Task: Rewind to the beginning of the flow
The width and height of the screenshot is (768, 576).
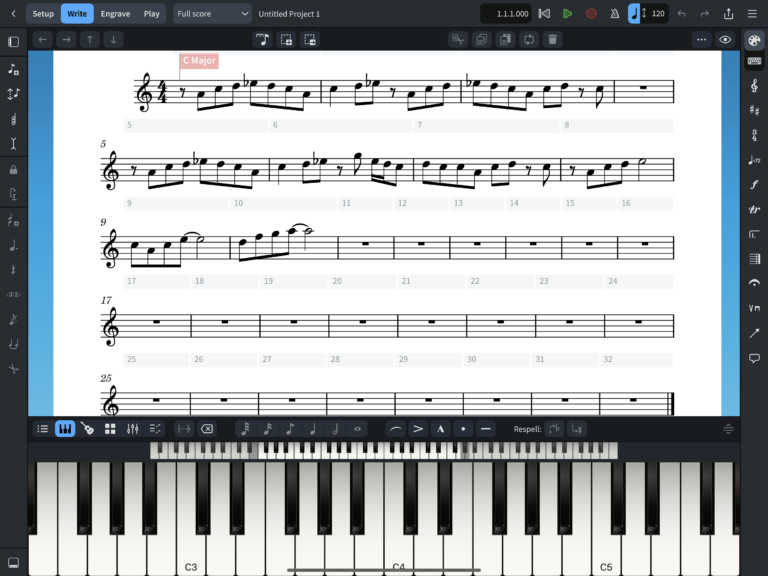Action: tap(544, 14)
